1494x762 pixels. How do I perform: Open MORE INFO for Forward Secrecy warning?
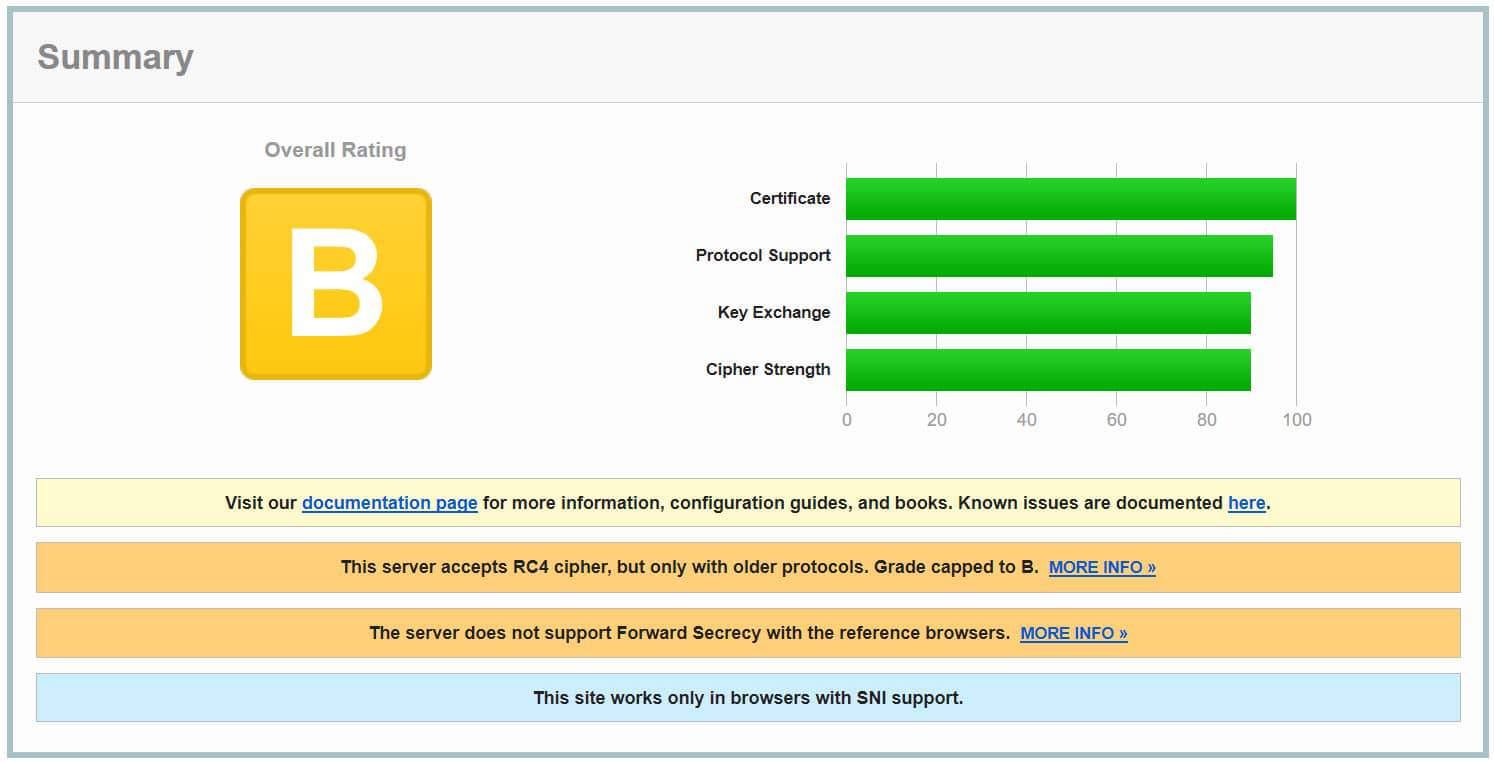pyautogui.click(x=1074, y=633)
